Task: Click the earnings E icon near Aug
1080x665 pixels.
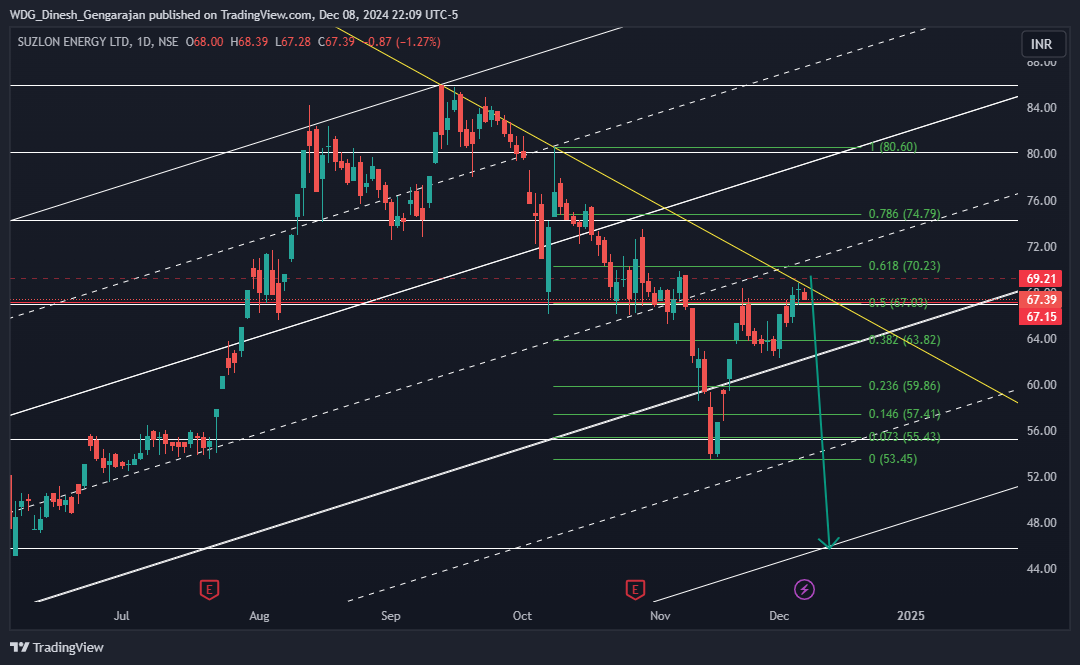Action: 209,590
